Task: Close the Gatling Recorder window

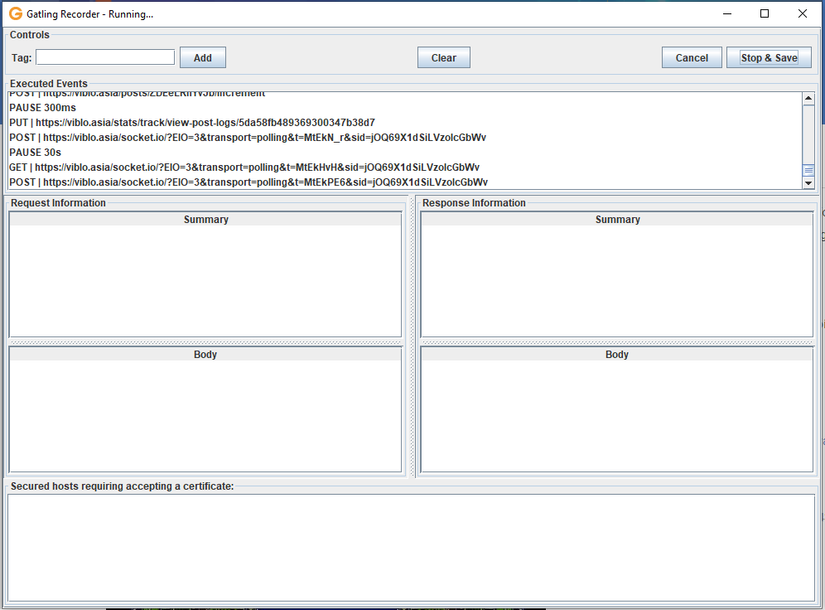Action: pyautogui.click(x=802, y=14)
